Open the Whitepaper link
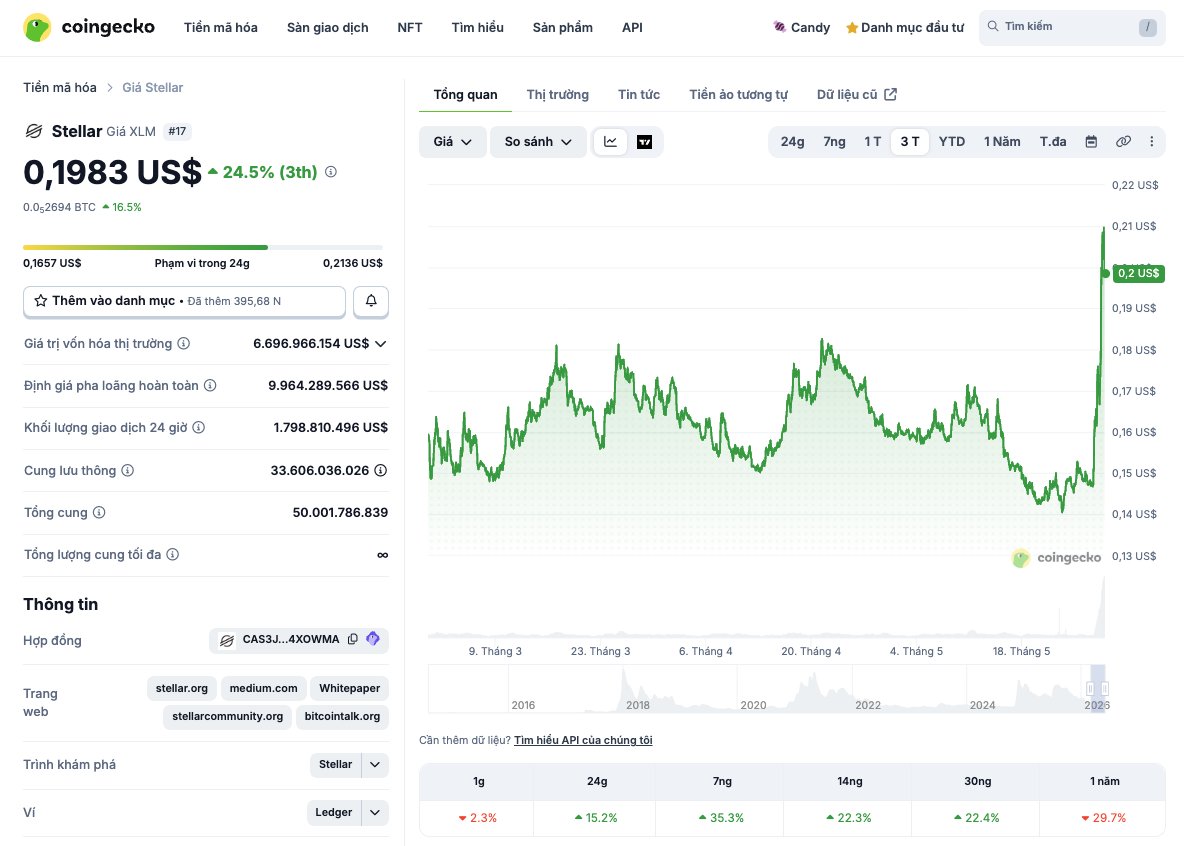Viewport: 1184px width, 846px height. point(350,688)
